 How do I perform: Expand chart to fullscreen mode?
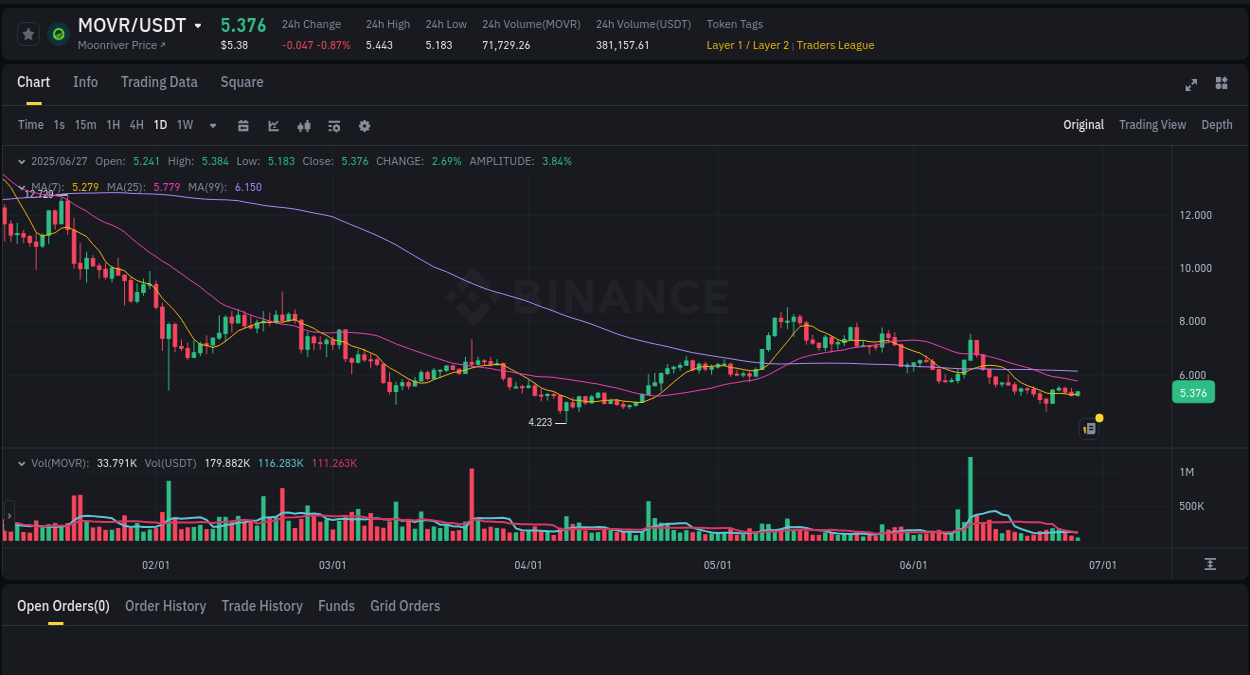point(1190,85)
